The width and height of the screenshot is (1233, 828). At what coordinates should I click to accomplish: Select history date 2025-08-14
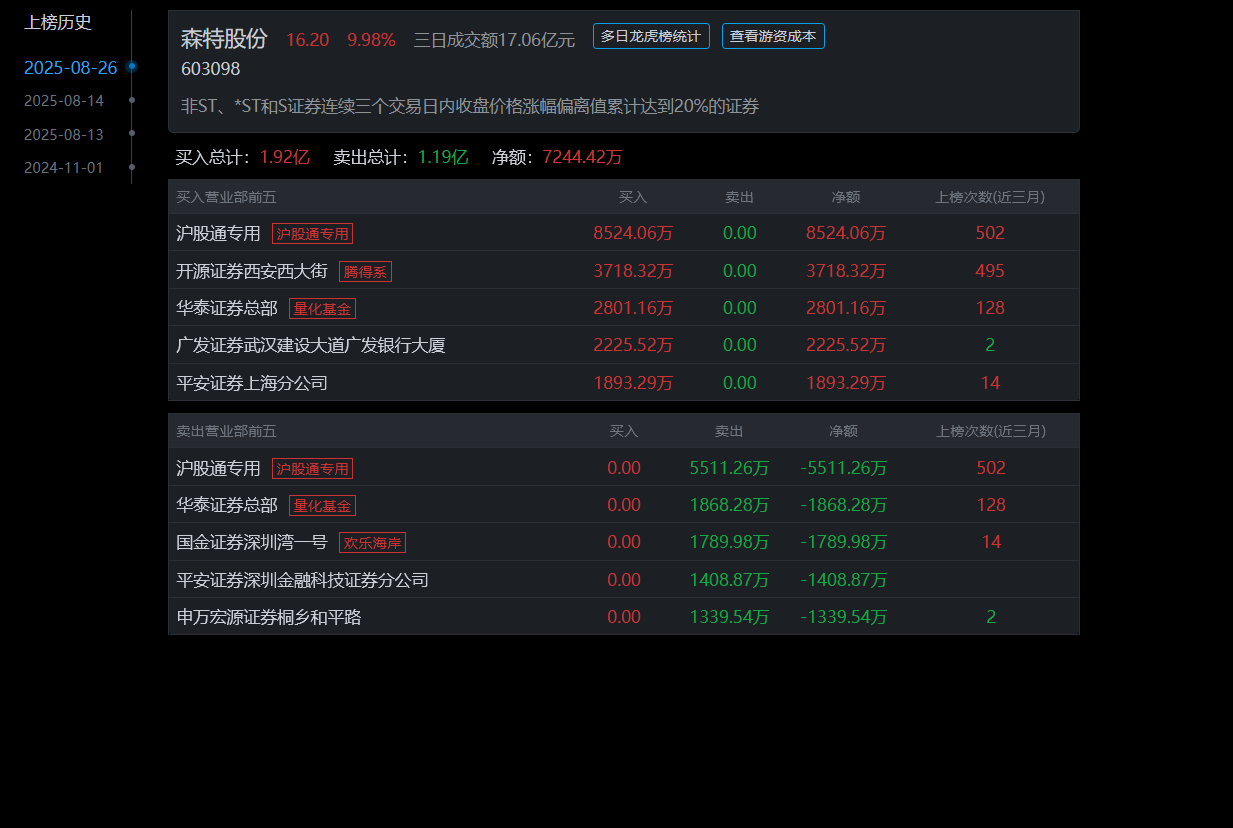point(64,101)
